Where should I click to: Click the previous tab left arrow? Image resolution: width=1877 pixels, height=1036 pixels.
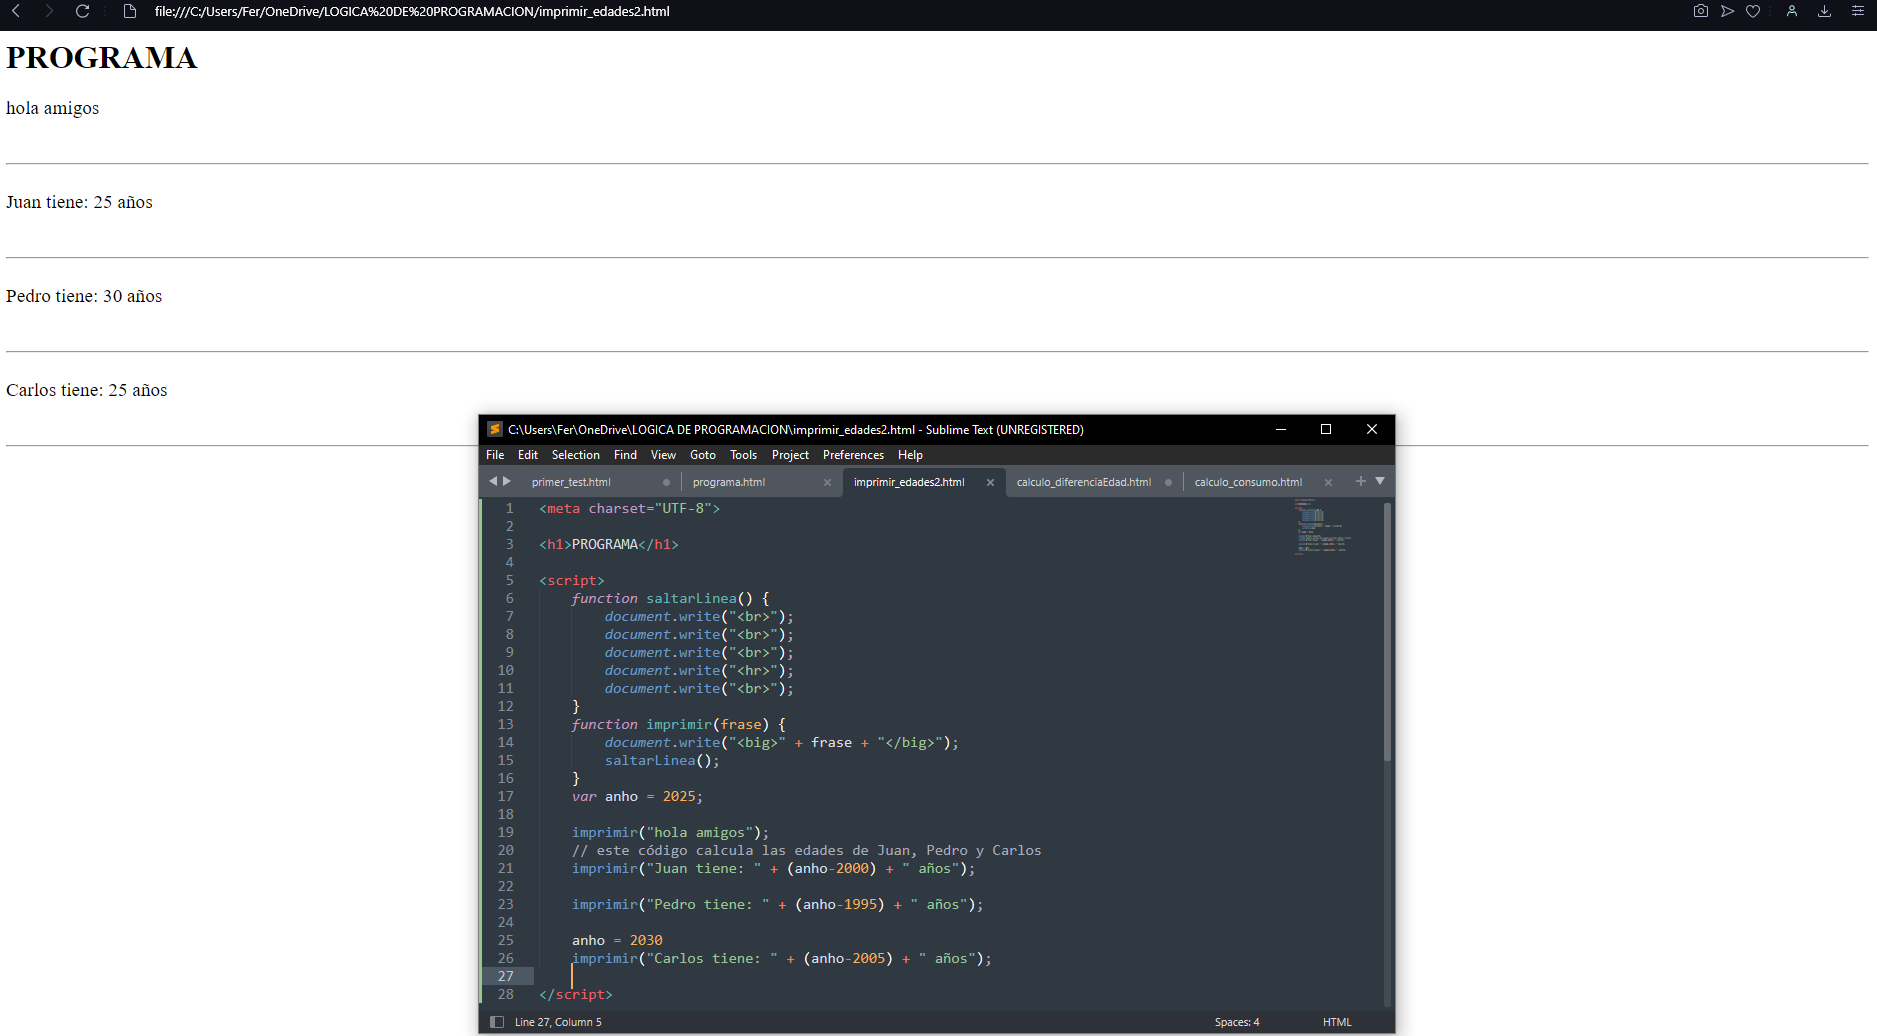492,481
